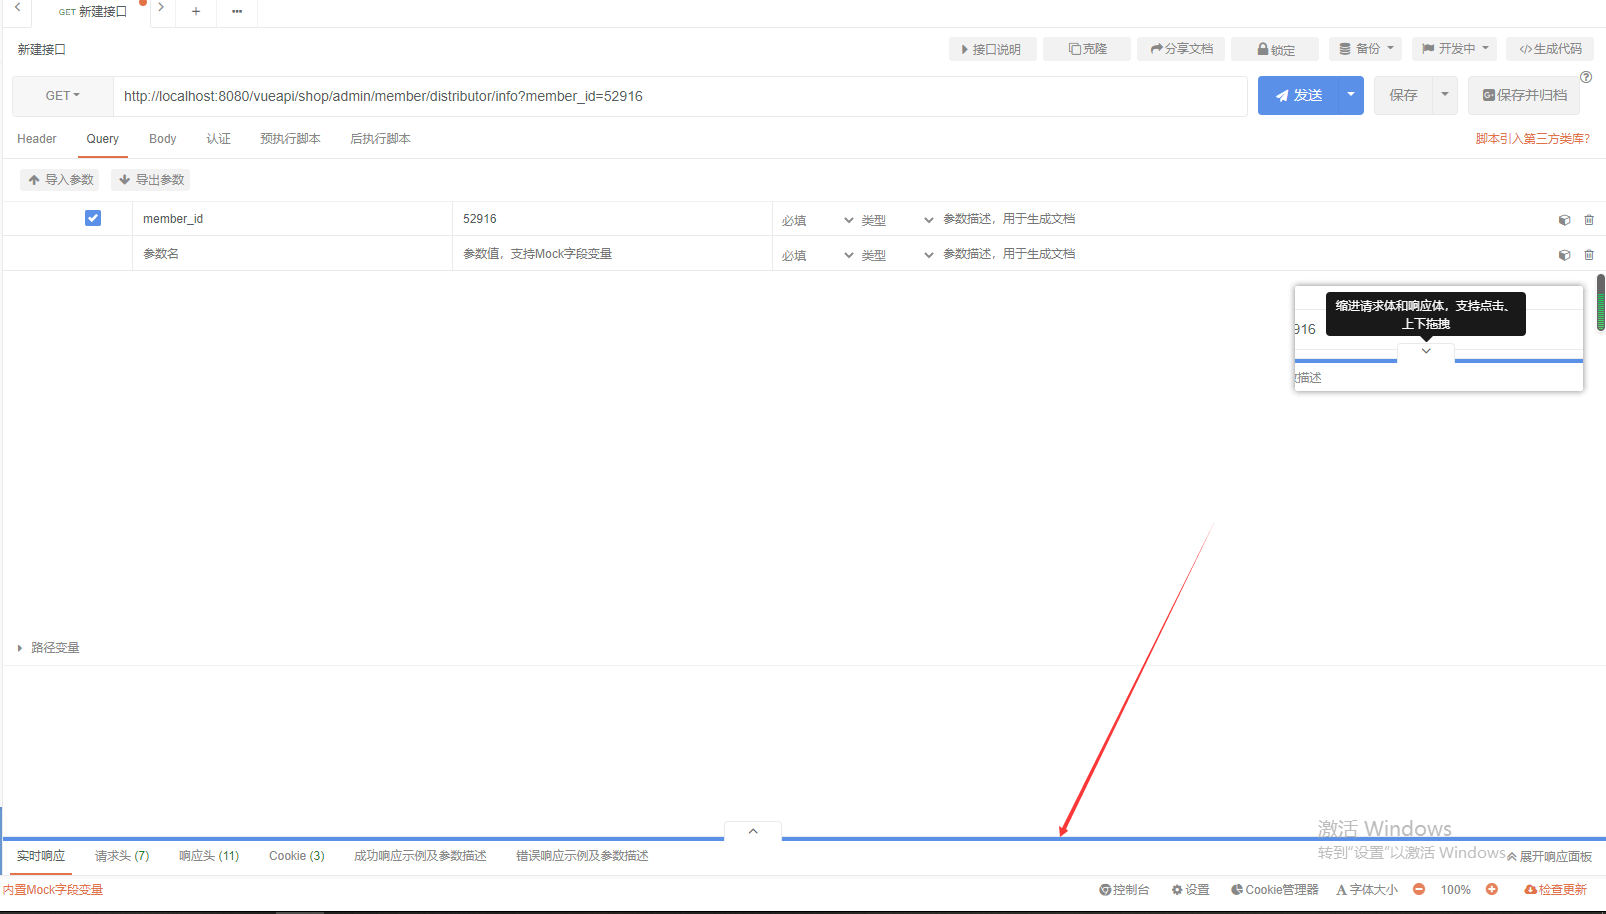Image resolution: width=1606 pixels, height=914 pixels.
Task: Open the 开发中 status dropdown
Action: [x=1455, y=49]
